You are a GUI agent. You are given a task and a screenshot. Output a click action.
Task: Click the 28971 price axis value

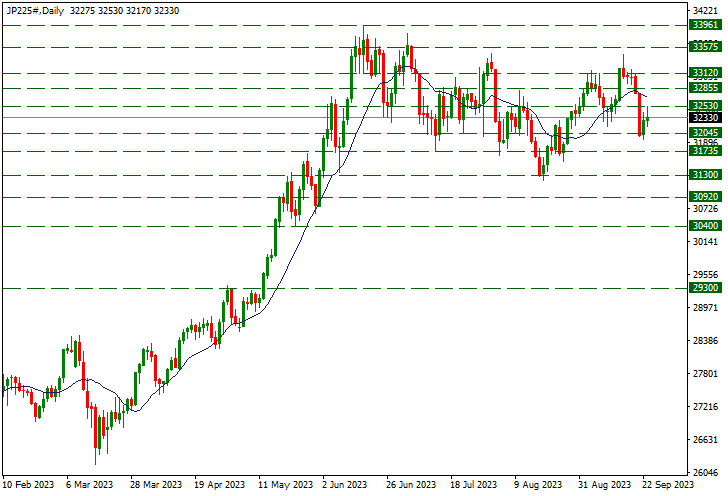(x=705, y=308)
